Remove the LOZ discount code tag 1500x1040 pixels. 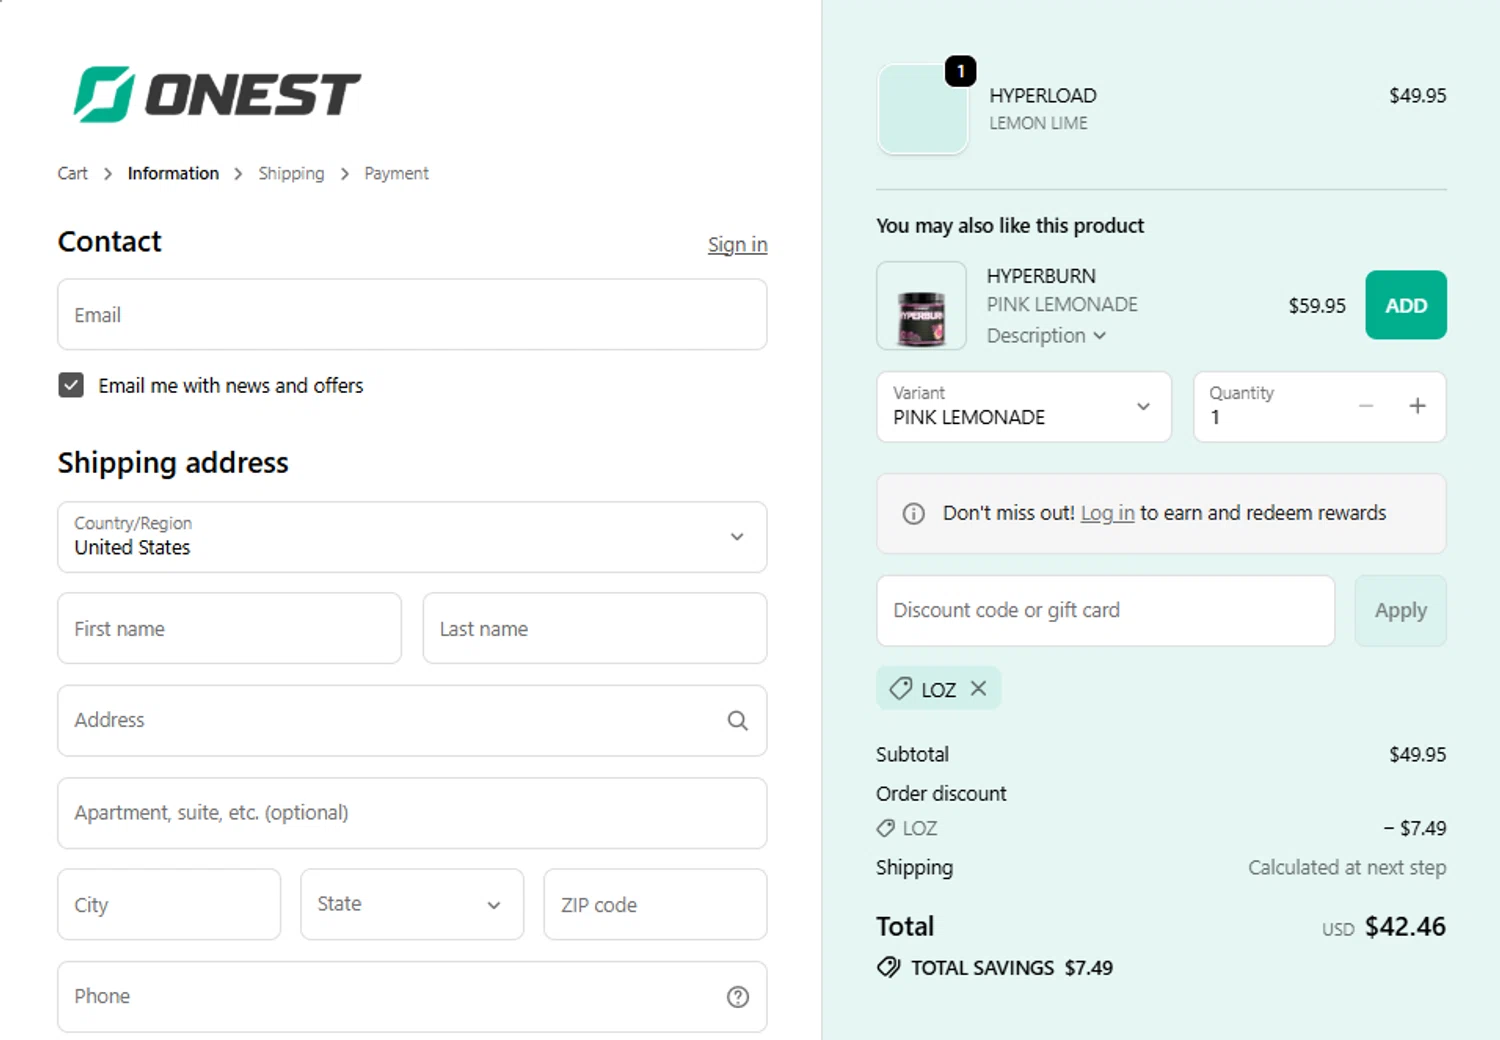978,688
